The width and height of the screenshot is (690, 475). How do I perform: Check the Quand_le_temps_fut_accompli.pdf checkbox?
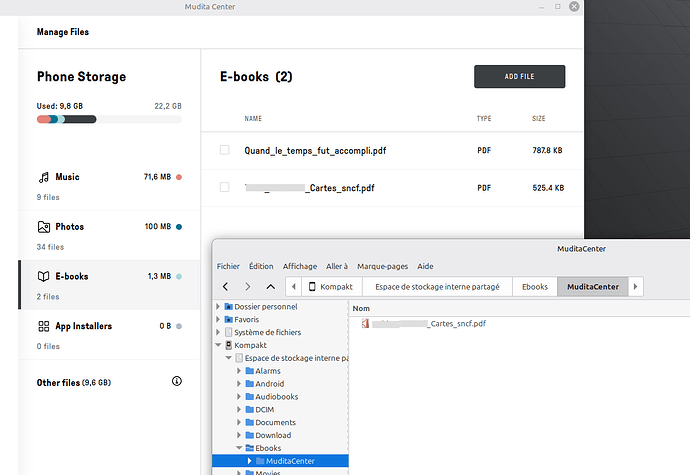(x=225, y=150)
